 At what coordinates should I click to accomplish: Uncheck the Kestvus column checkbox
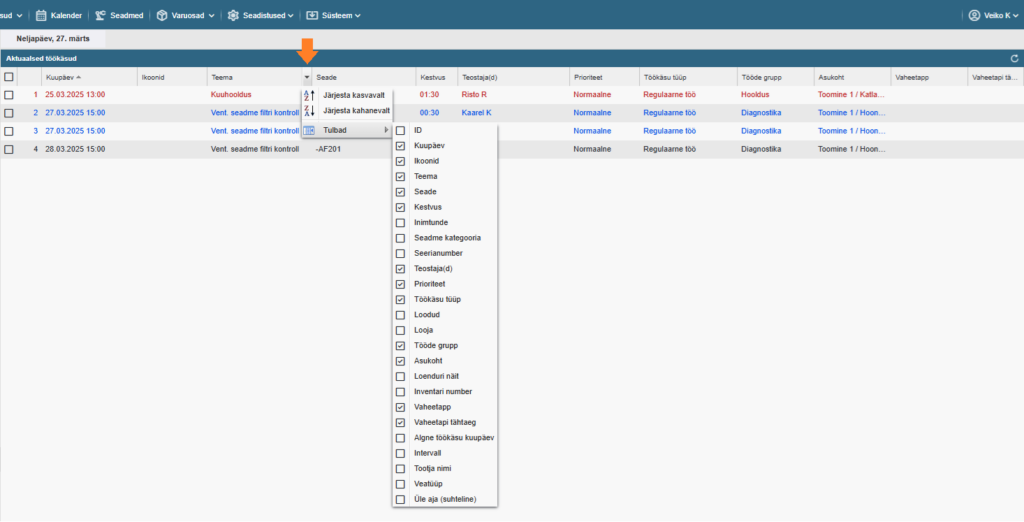click(401, 207)
